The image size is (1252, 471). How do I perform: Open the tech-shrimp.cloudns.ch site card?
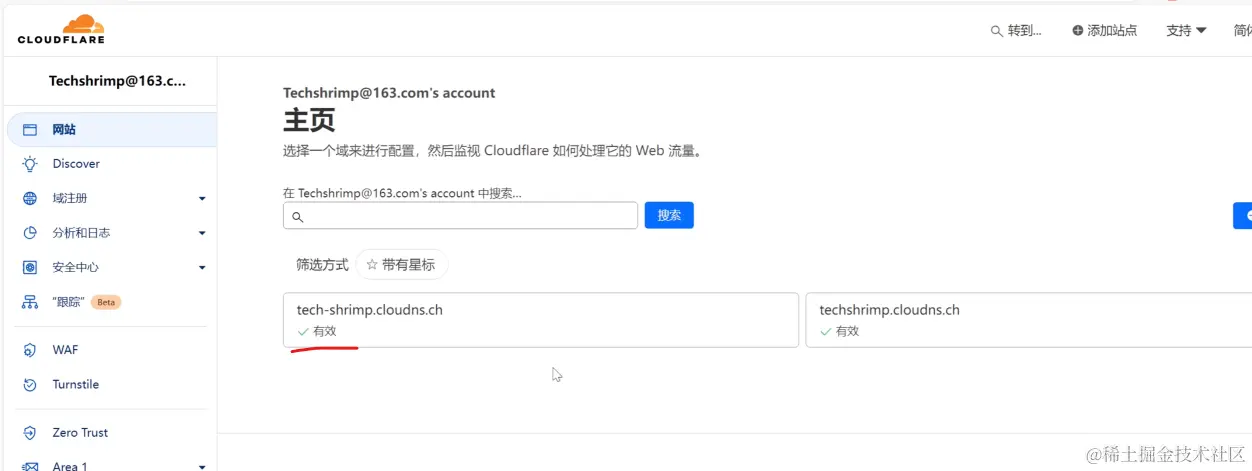541,320
